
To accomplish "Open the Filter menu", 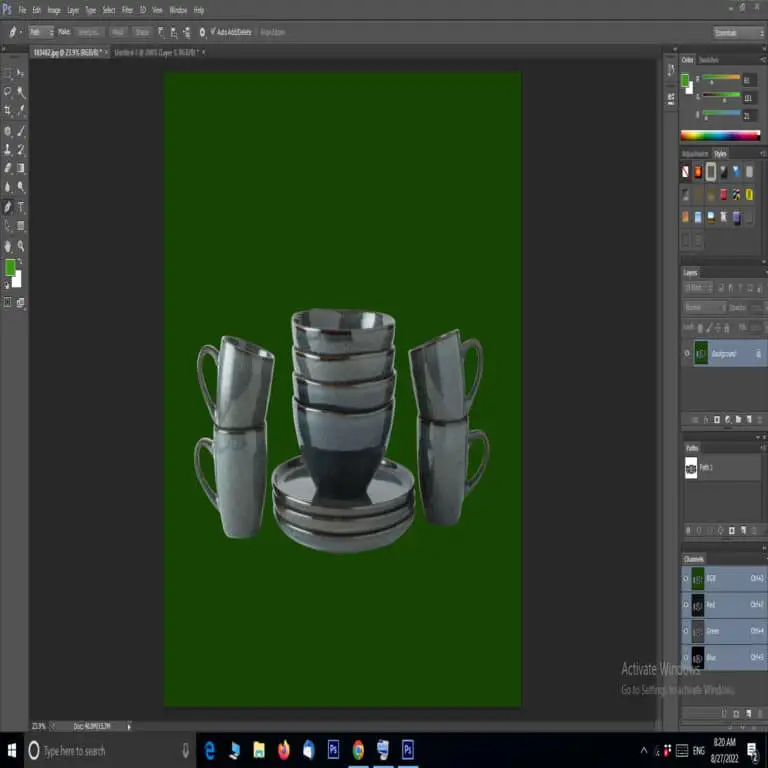I will [127, 10].
